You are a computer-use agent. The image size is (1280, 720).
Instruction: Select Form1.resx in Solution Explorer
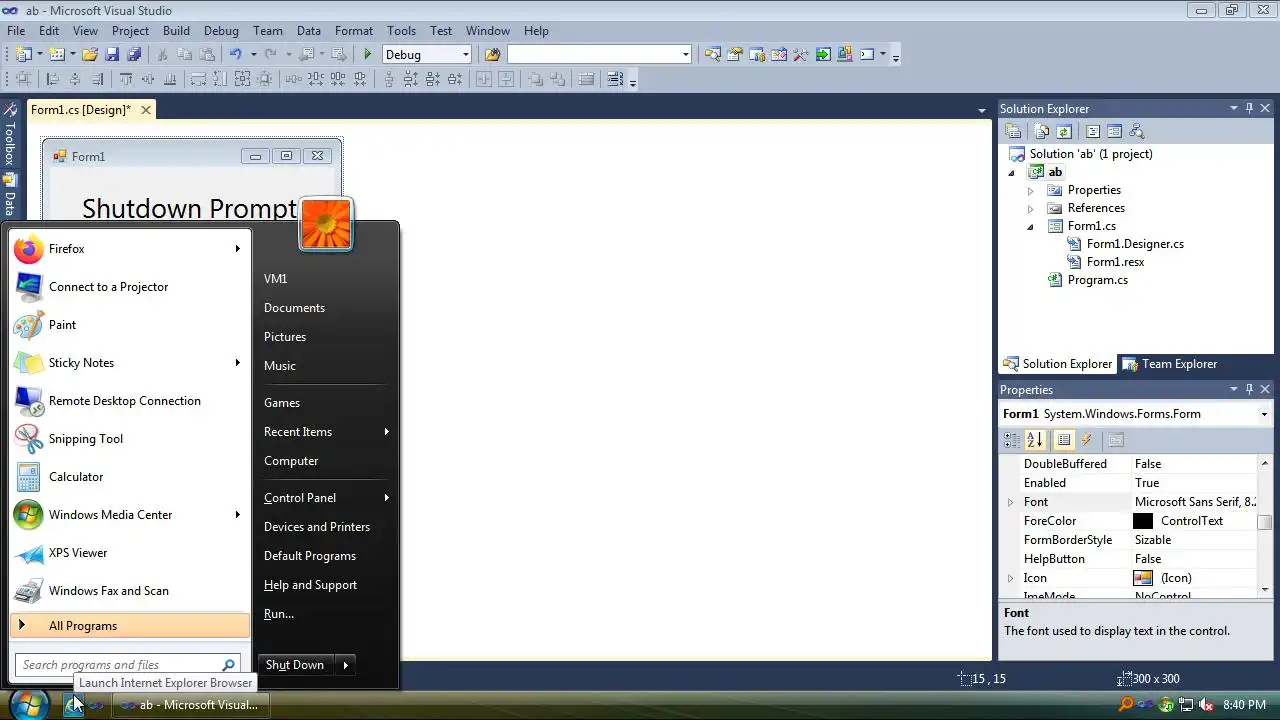point(1115,262)
